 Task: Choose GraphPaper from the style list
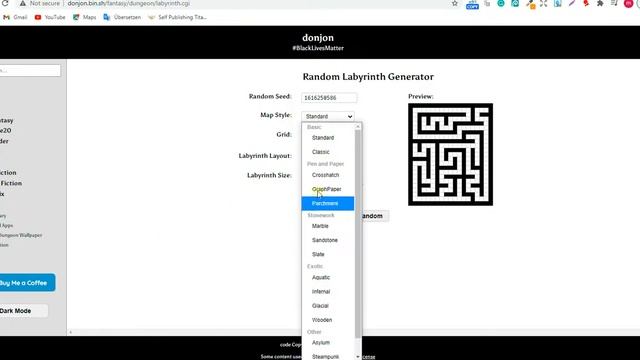click(328, 189)
